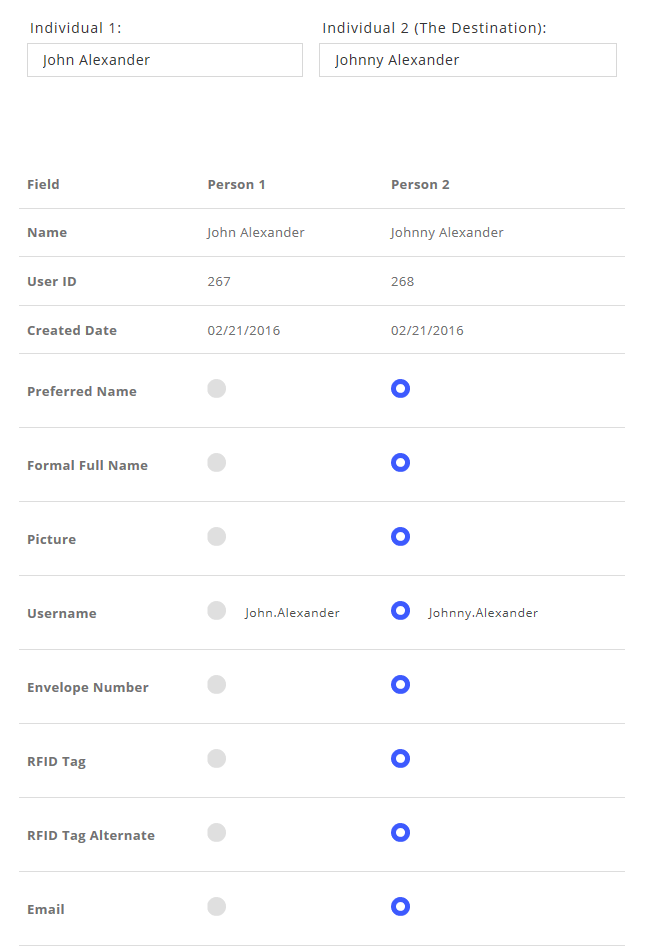The width and height of the screenshot is (645, 950).
Task: Select Johnny.Alexander username radio button
Action: tap(400, 611)
